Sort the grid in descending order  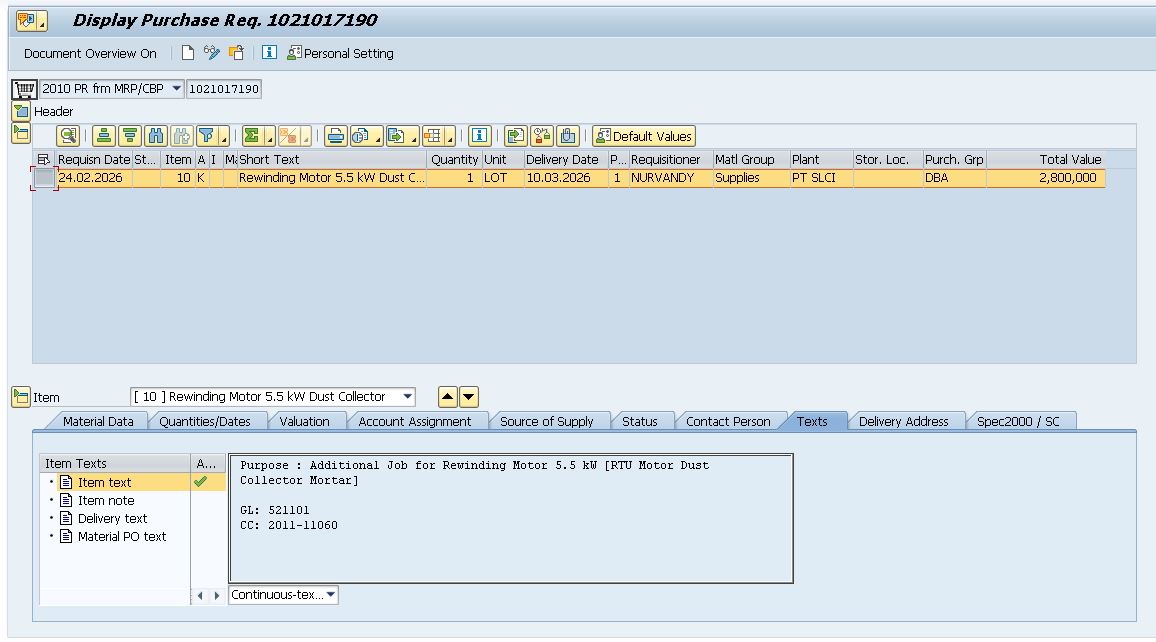tap(129, 136)
